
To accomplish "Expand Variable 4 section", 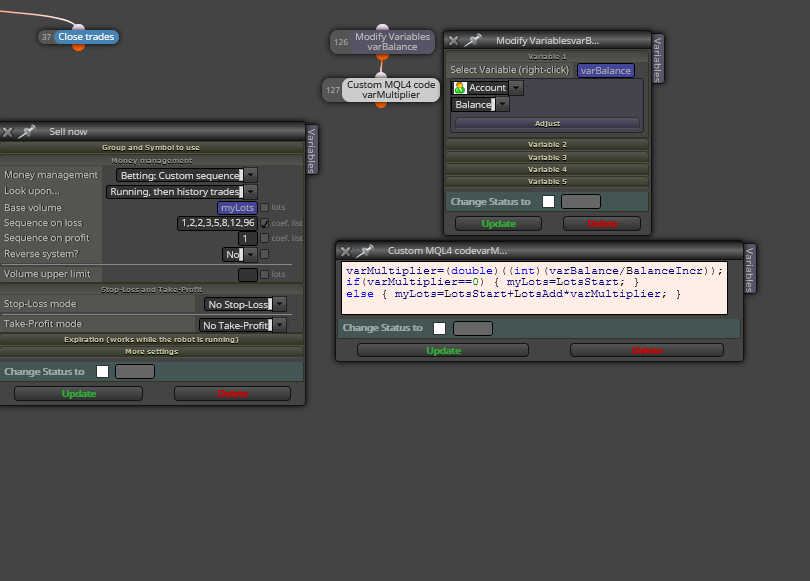I will [547, 169].
